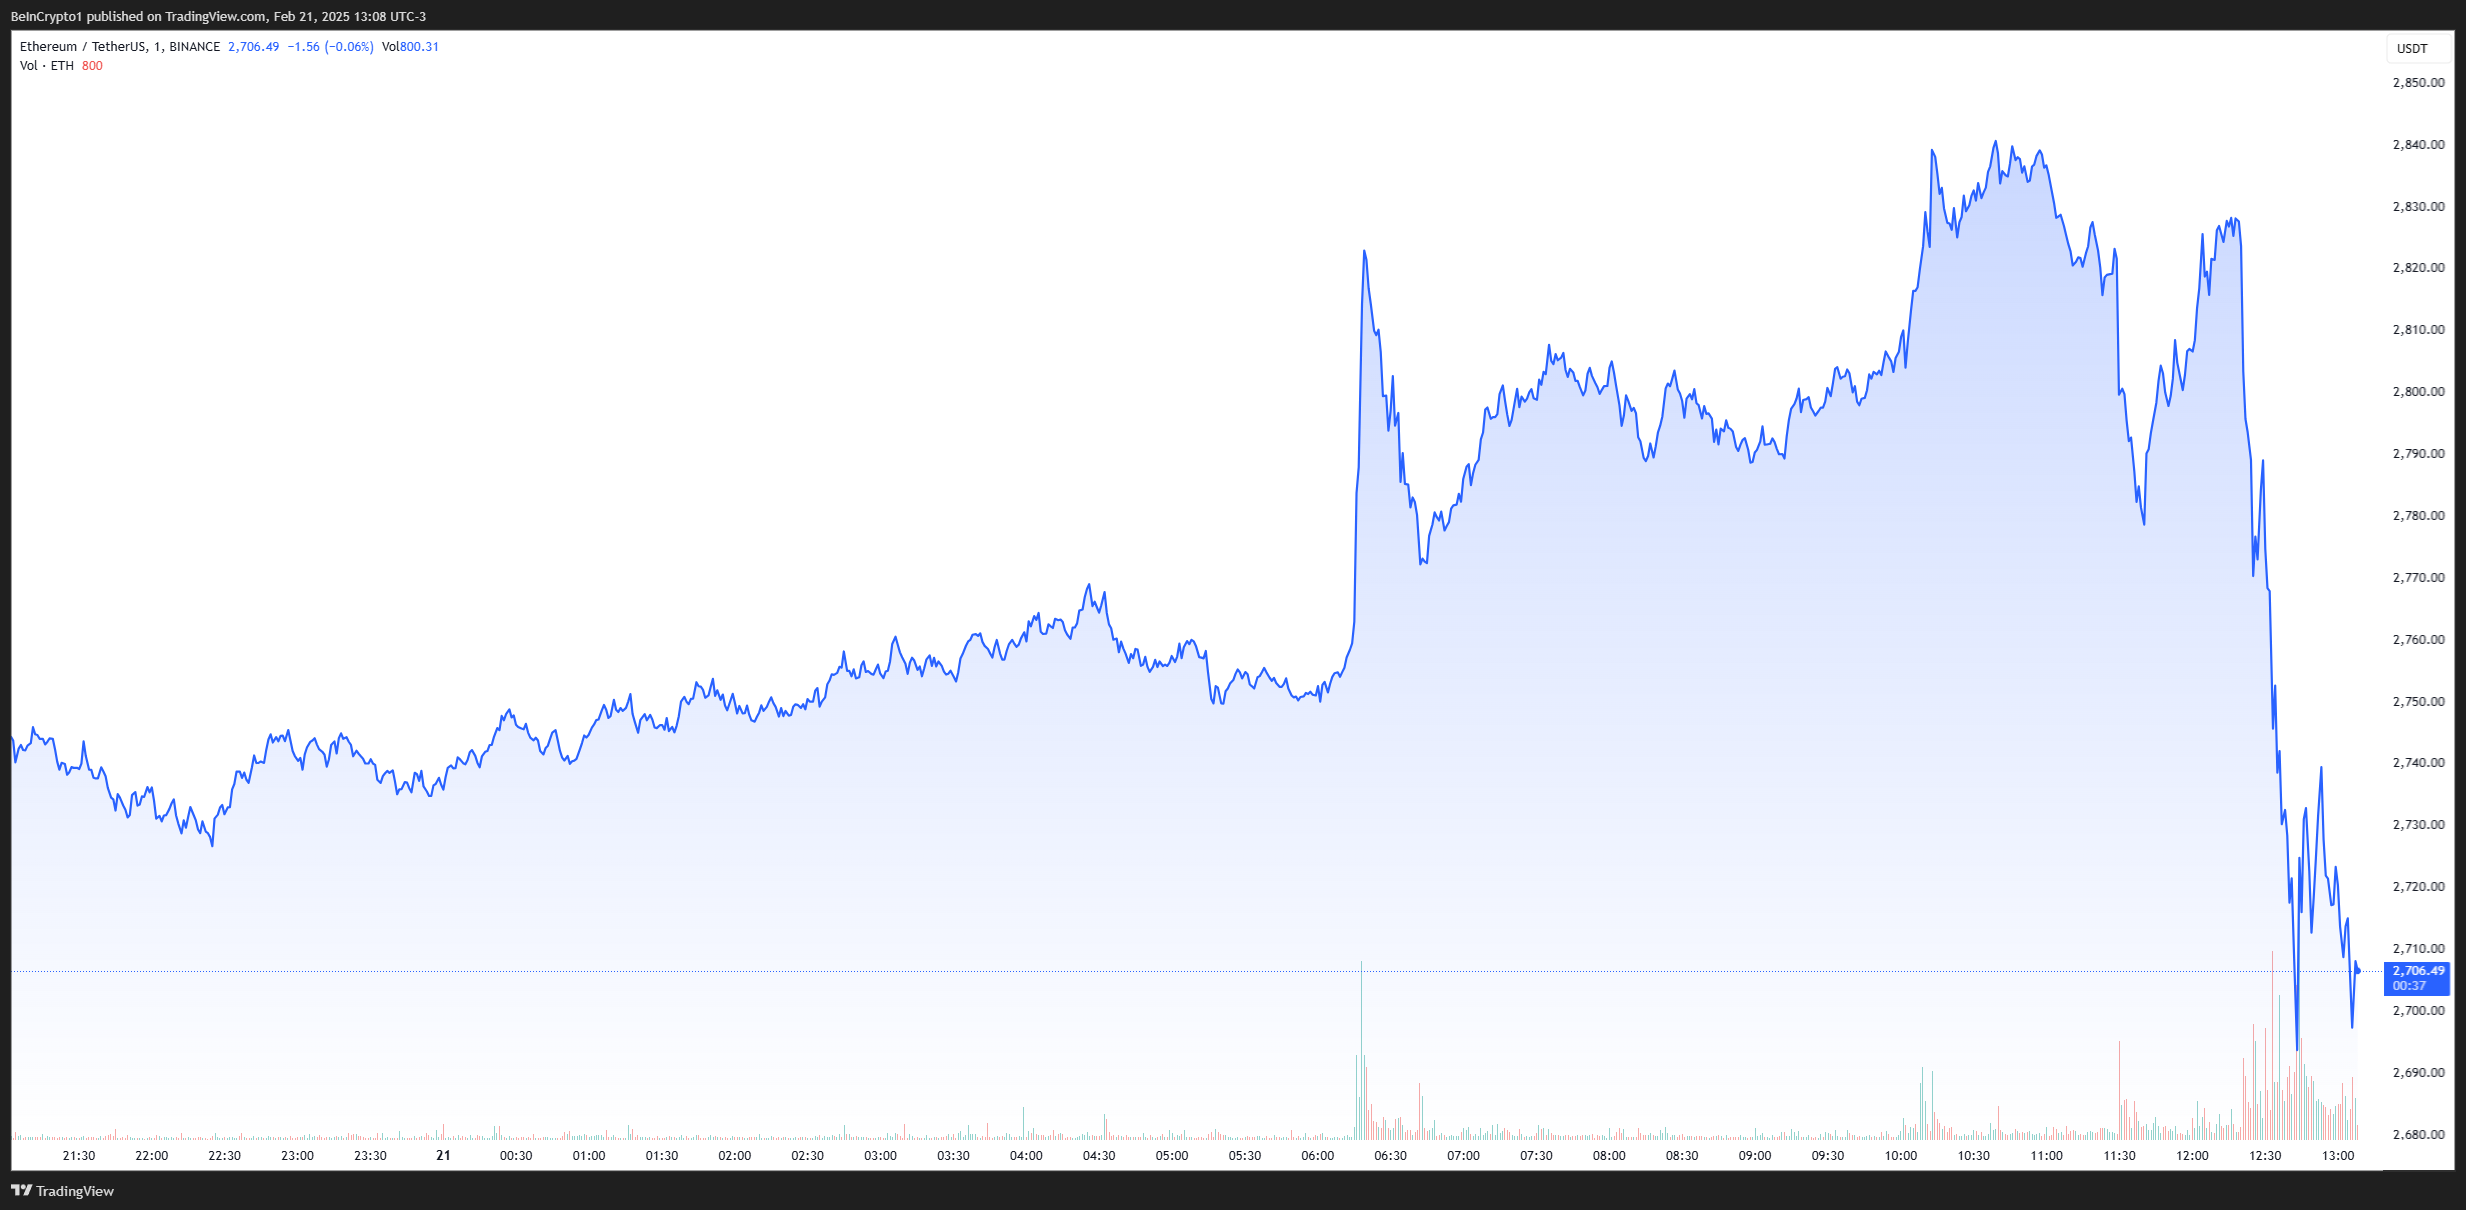The image size is (2466, 1210).
Task: Click the red 800 volume value
Action: pyautogui.click(x=92, y=66)
